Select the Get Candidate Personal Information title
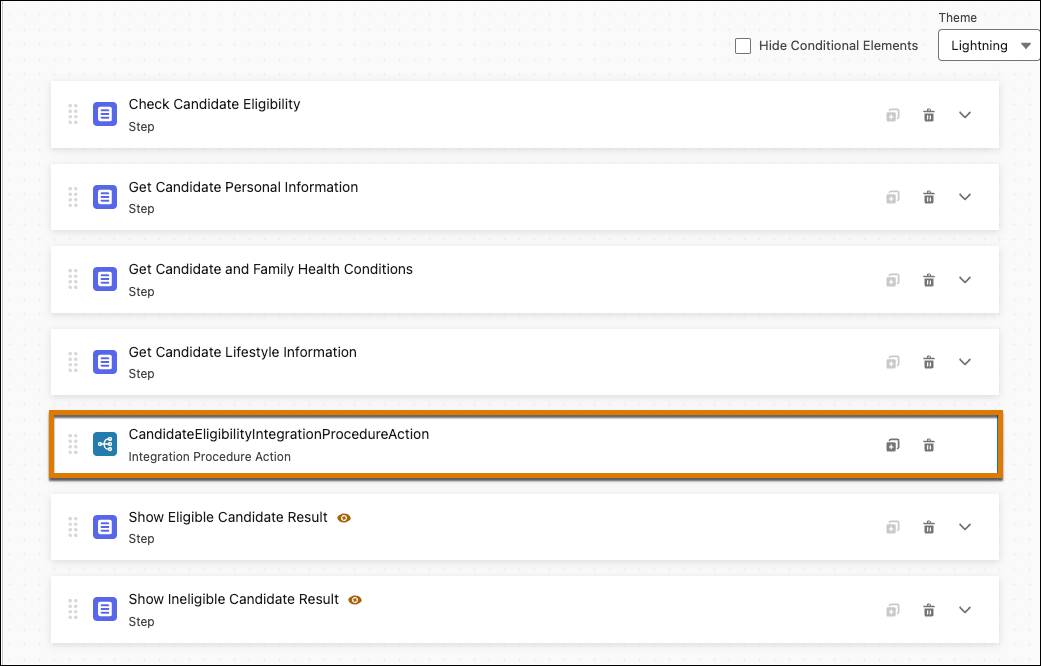 (x=243, y=187)
